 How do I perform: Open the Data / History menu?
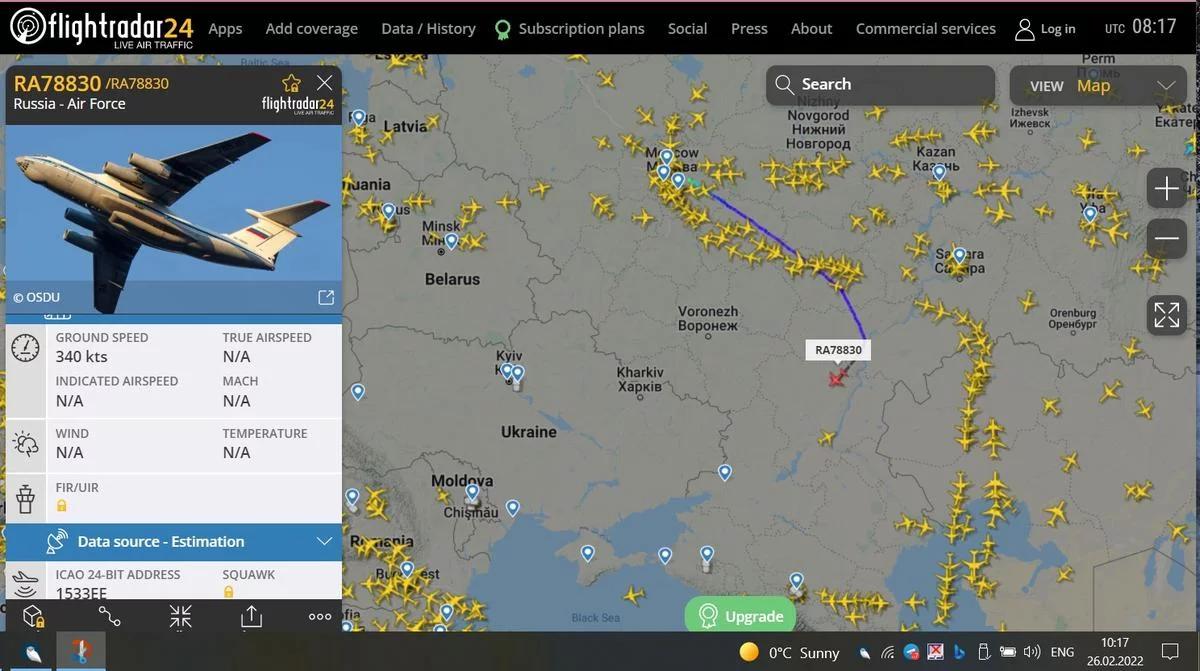point(428,28)
